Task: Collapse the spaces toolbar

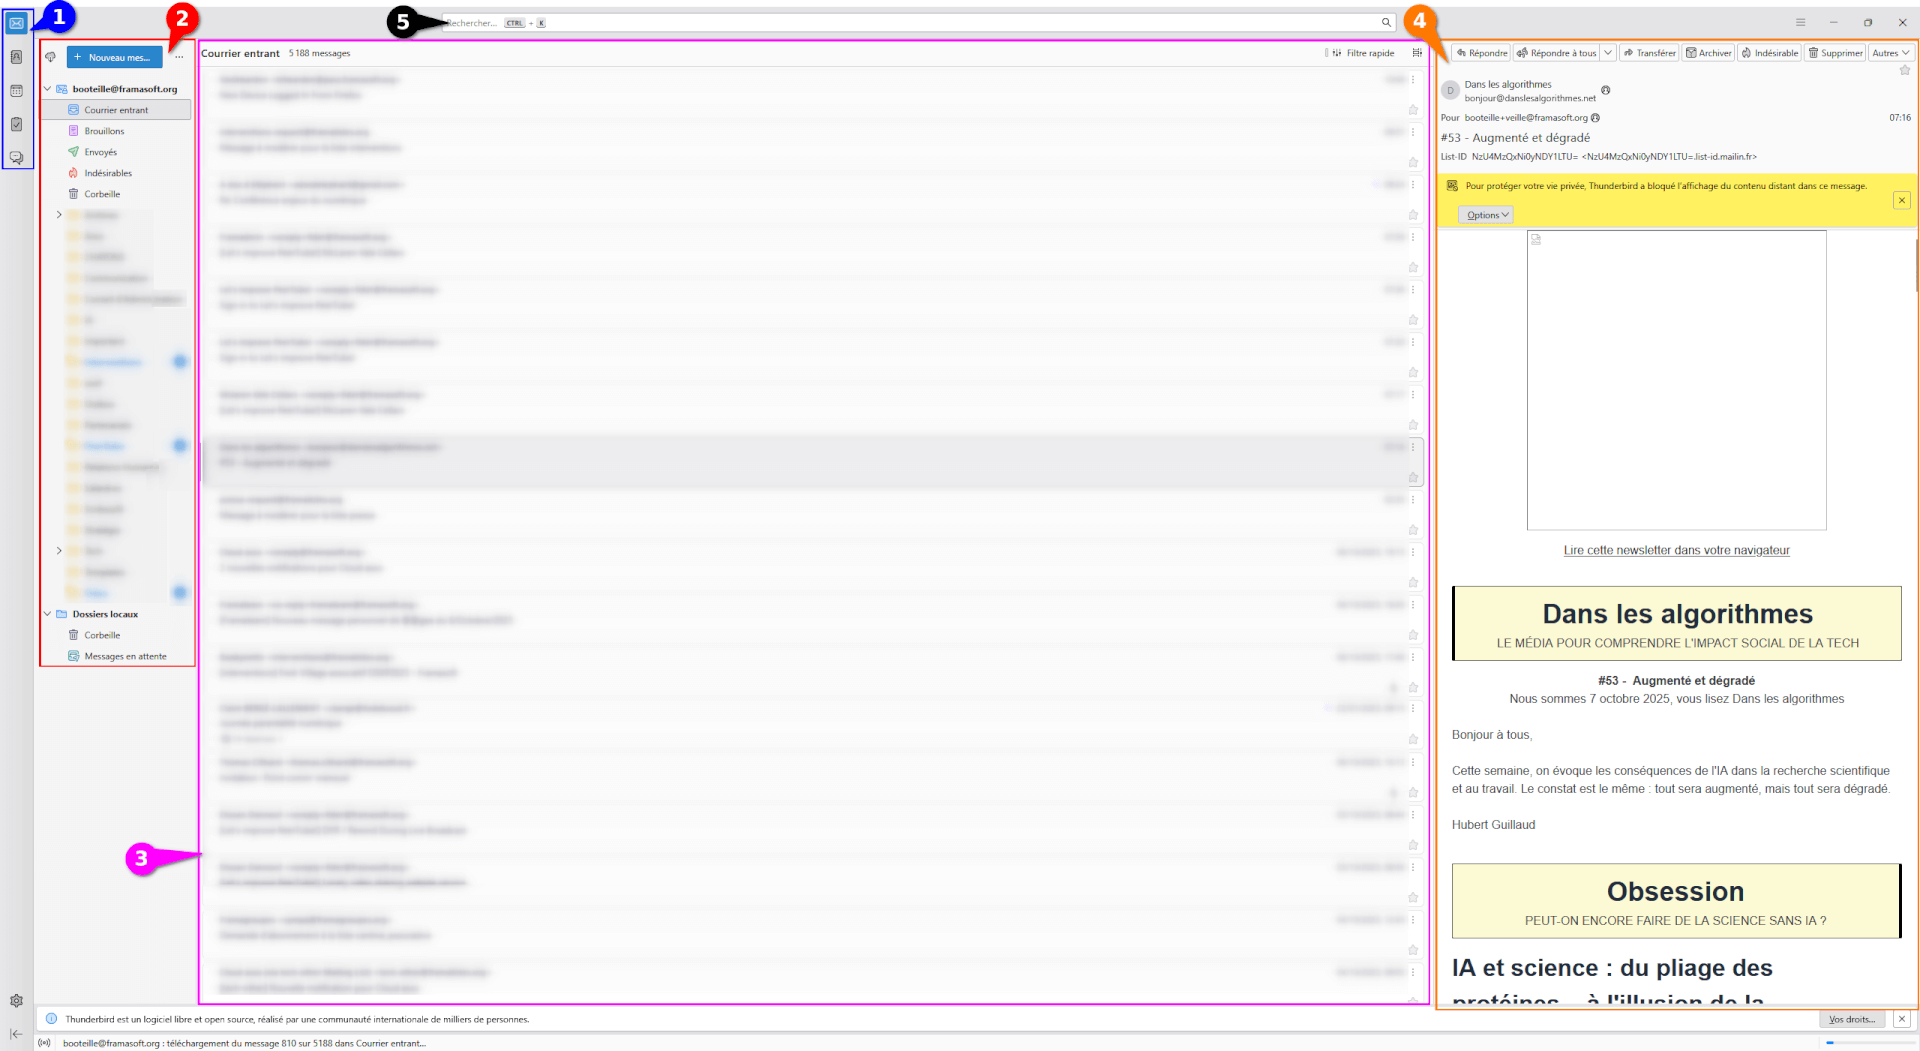Action: pos(16,1034)
